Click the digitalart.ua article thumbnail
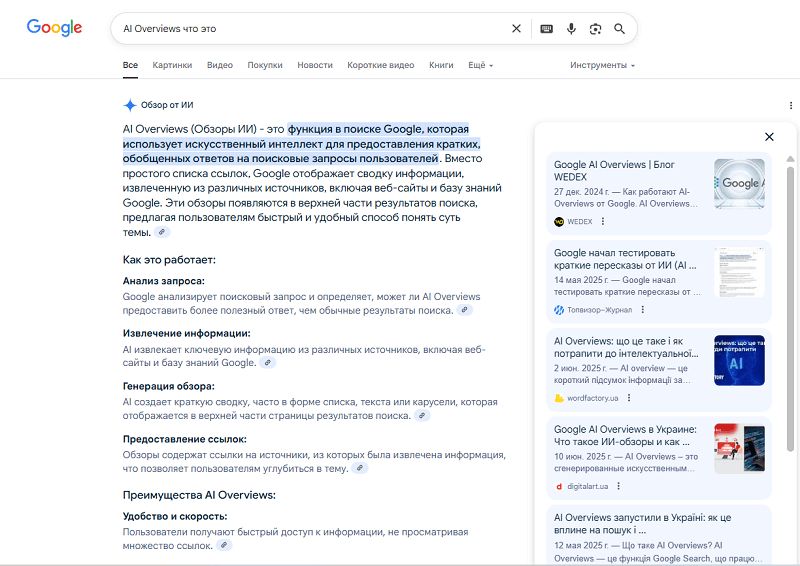 (739, 449)
